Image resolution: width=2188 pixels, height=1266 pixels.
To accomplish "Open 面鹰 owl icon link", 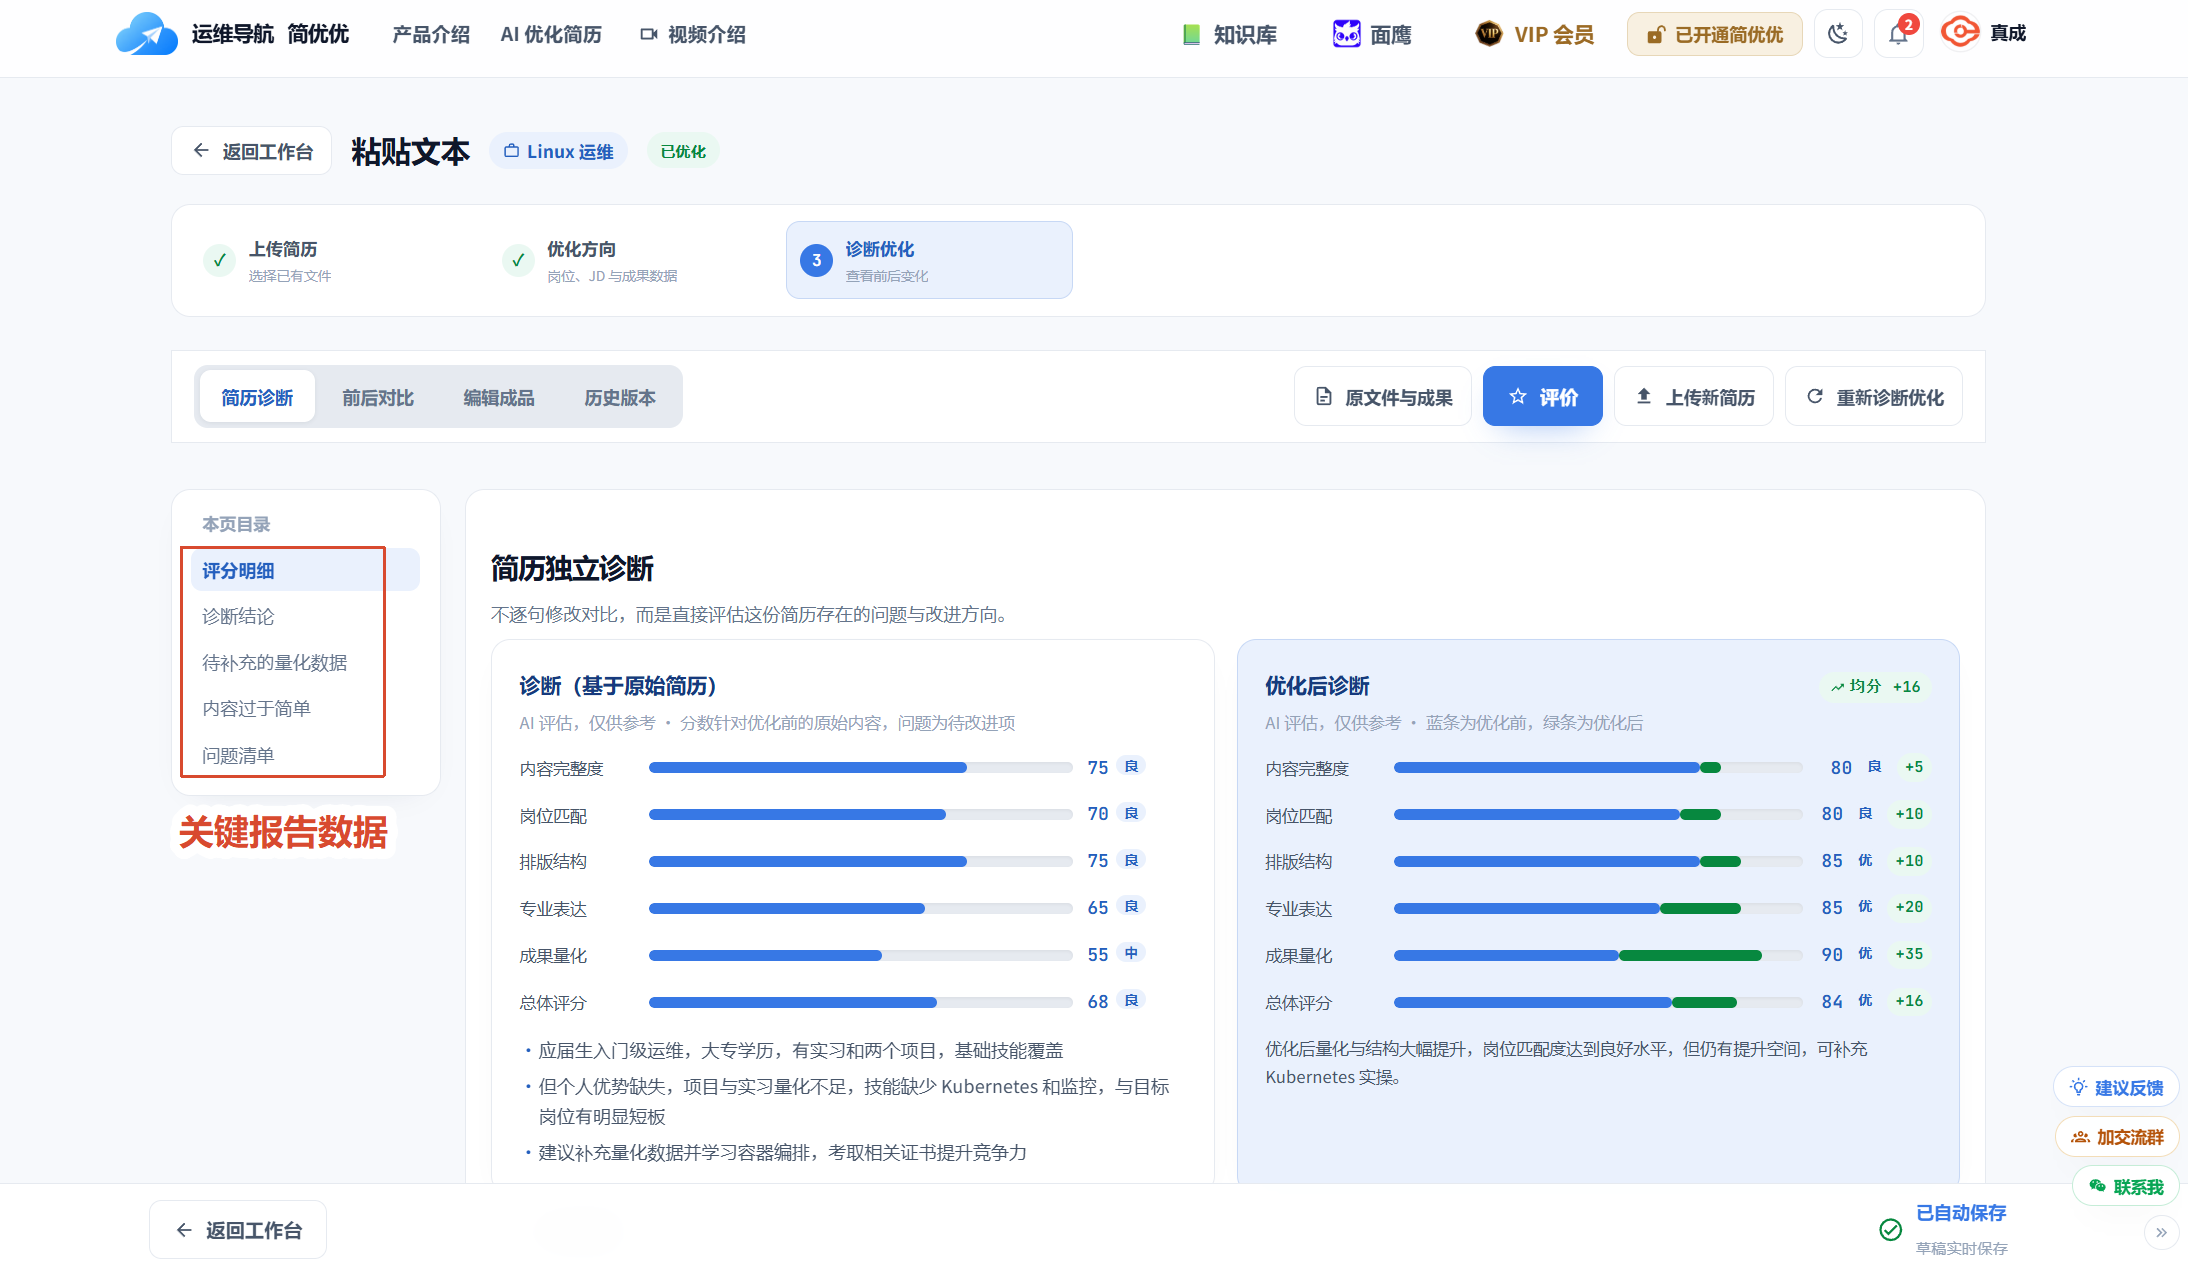I will [x=1347, y=34].
